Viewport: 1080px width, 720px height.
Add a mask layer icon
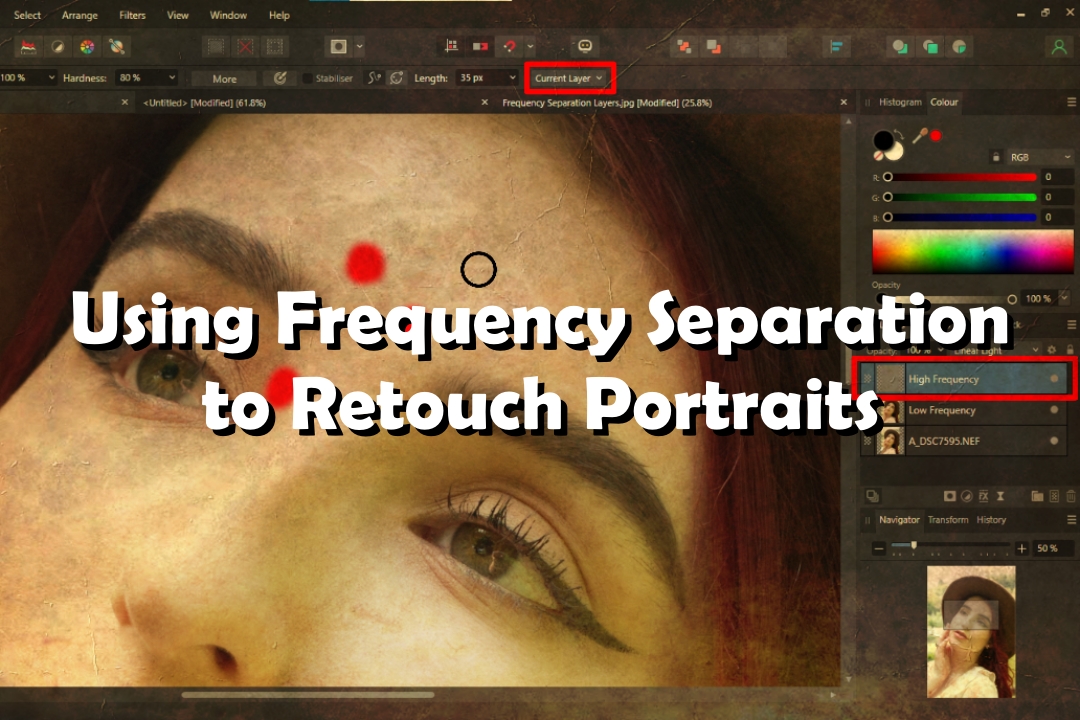(950, 496)
